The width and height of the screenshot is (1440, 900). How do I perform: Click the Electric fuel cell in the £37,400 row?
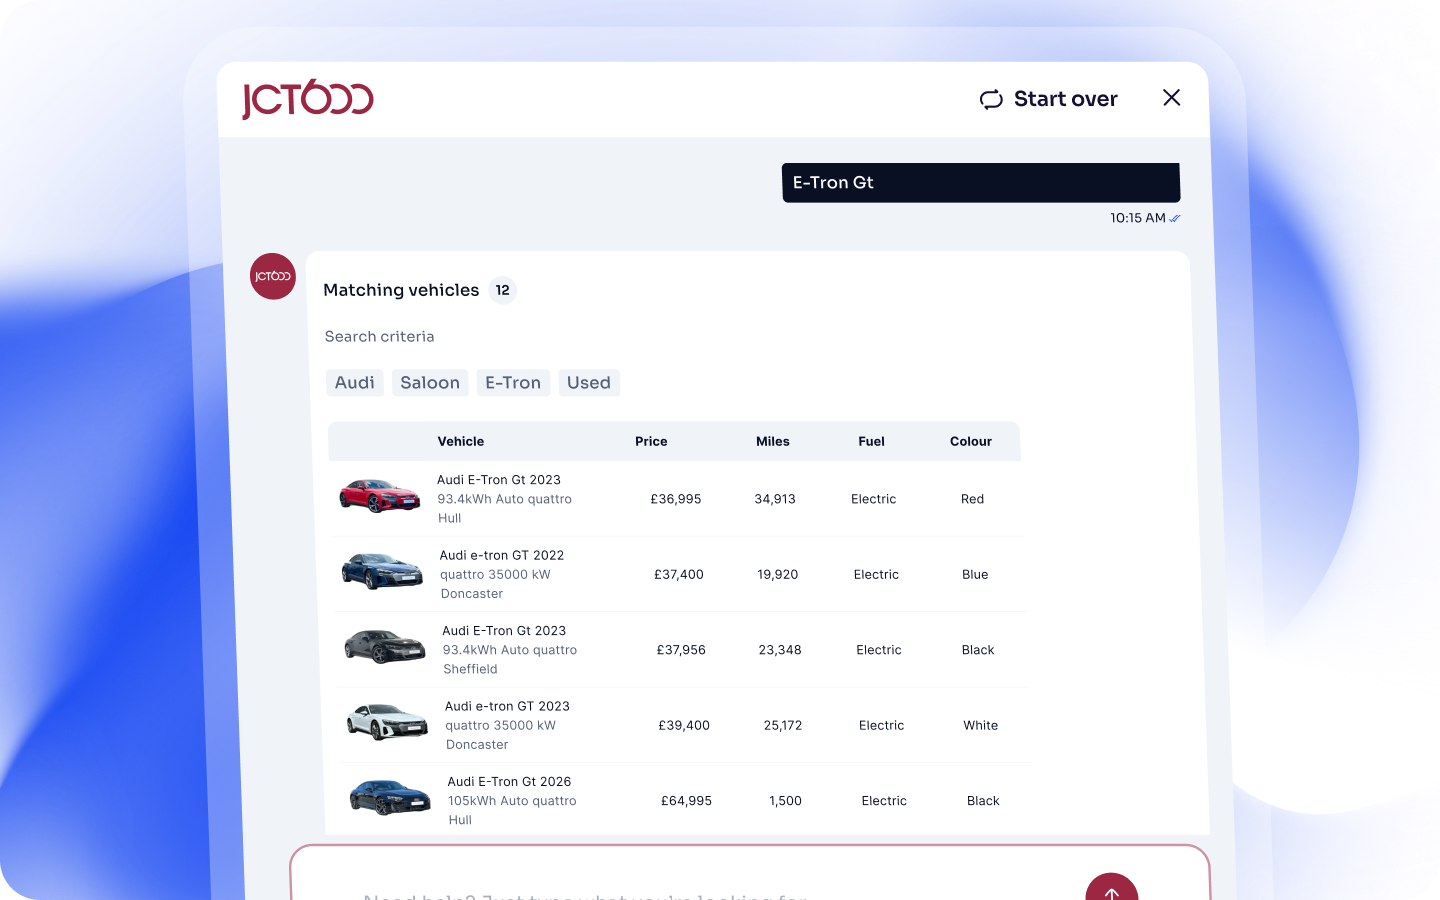click(876, 575)
